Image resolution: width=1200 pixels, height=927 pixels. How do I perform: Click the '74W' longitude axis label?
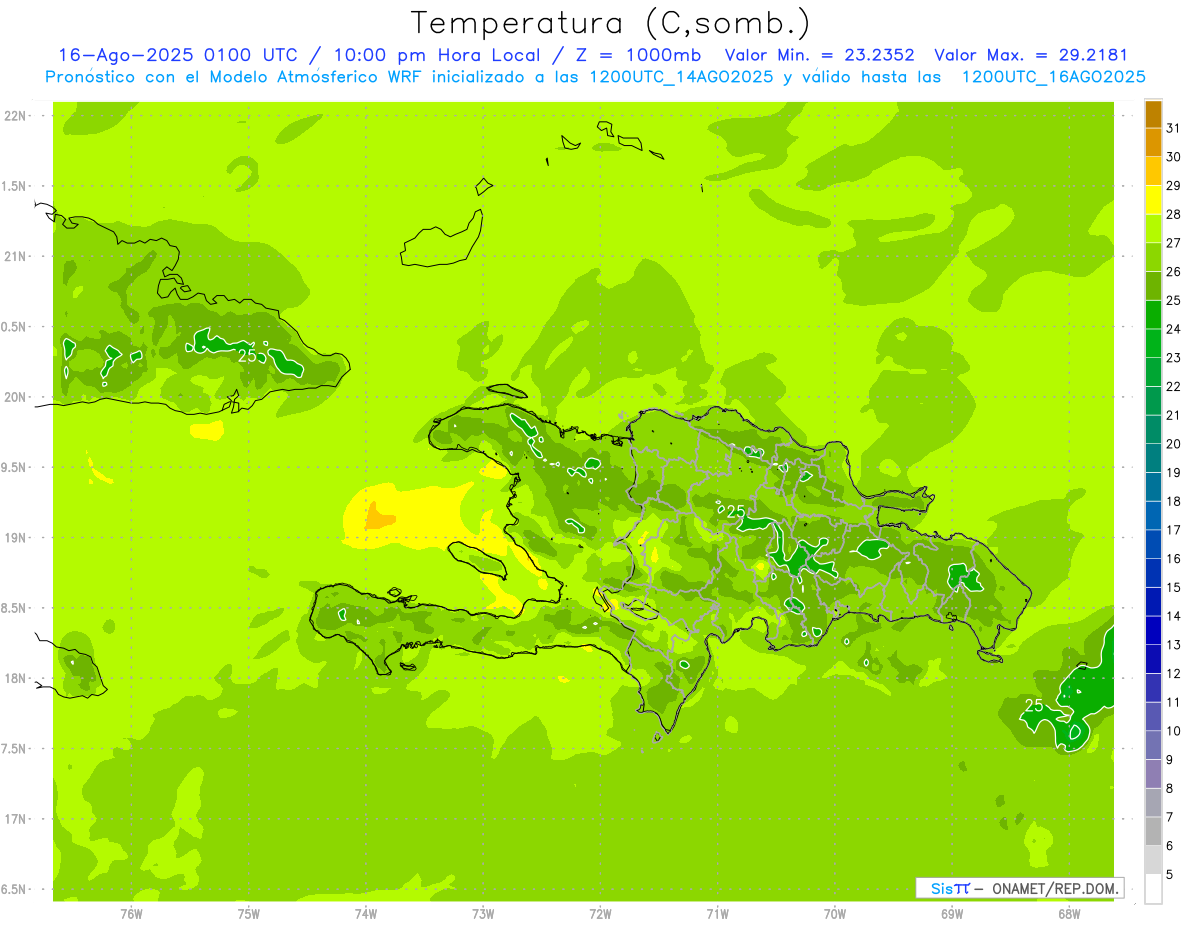coord(366,914)
